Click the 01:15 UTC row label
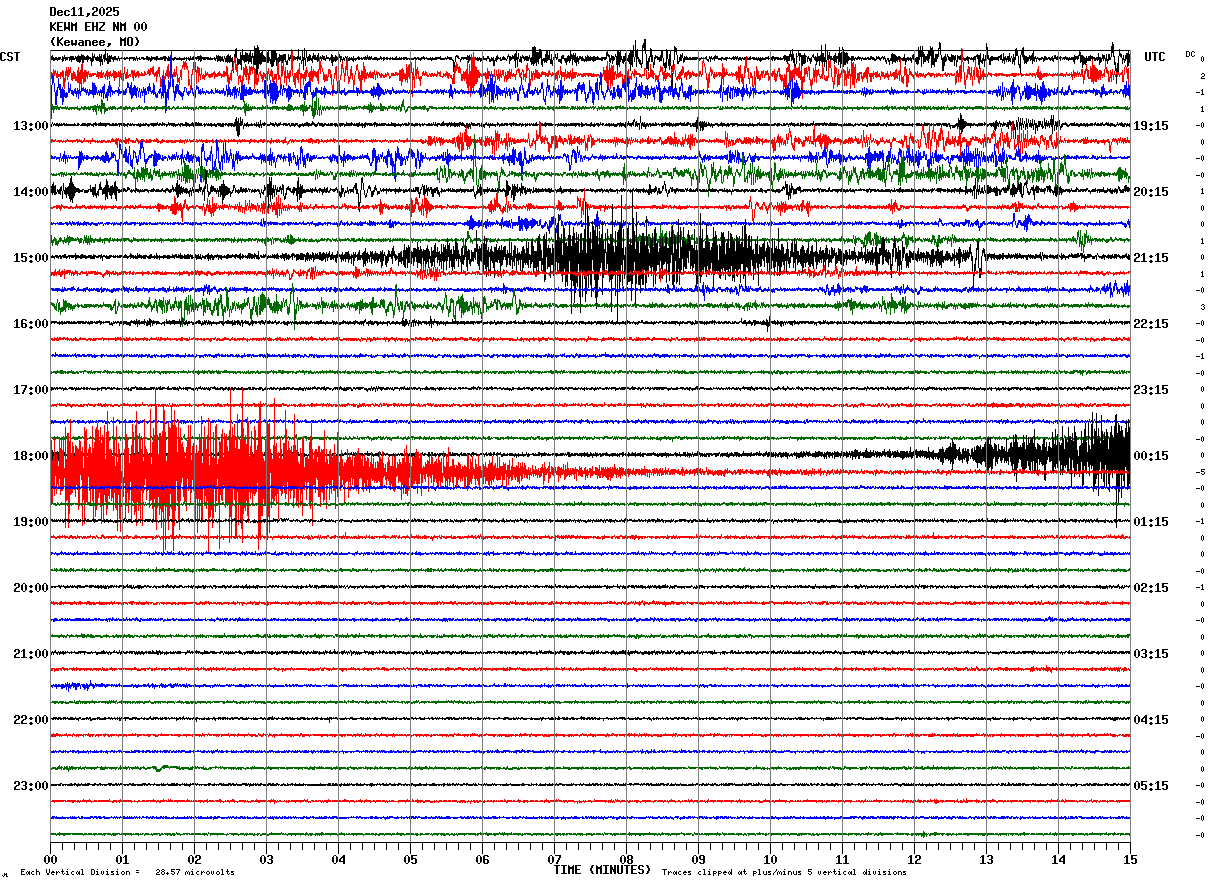This screenshot has height=886, width=1210. click(1151, 522)
